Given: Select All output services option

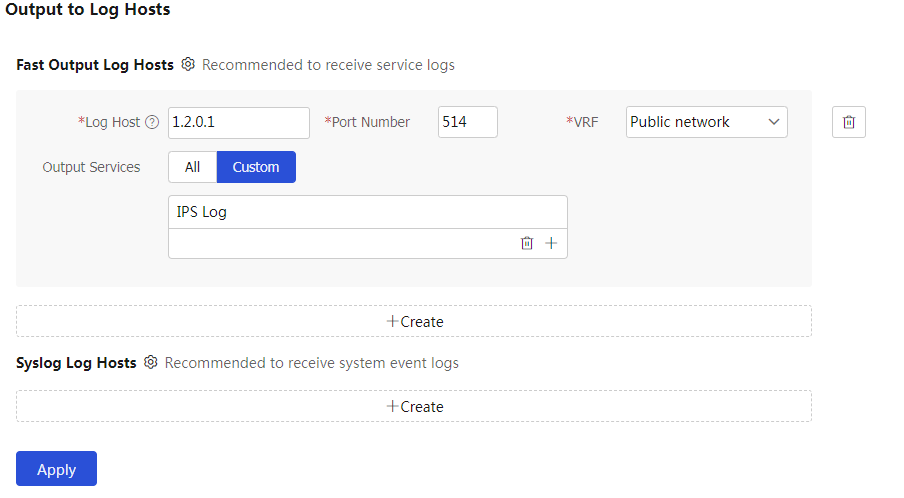Looking at the screenshot, I should pos(193,167).
